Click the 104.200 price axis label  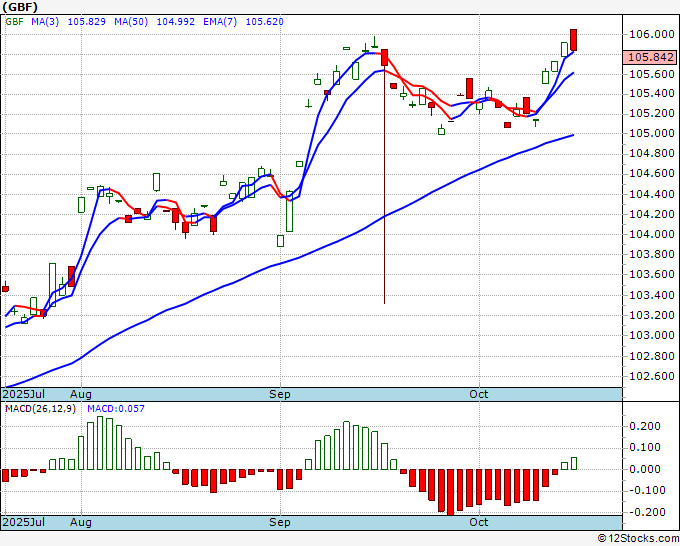[x=652, y=214]
